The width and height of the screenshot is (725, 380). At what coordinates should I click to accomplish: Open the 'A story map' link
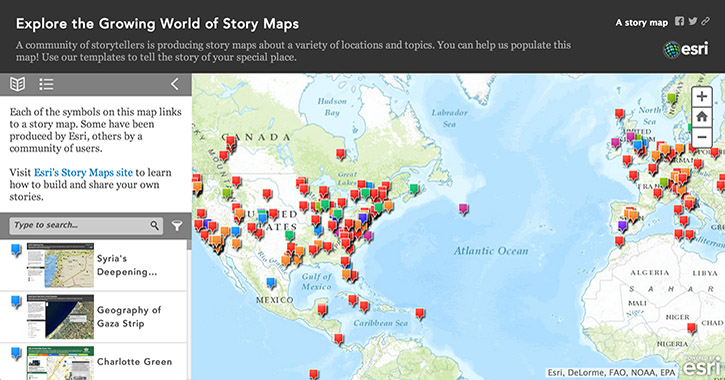642,22
